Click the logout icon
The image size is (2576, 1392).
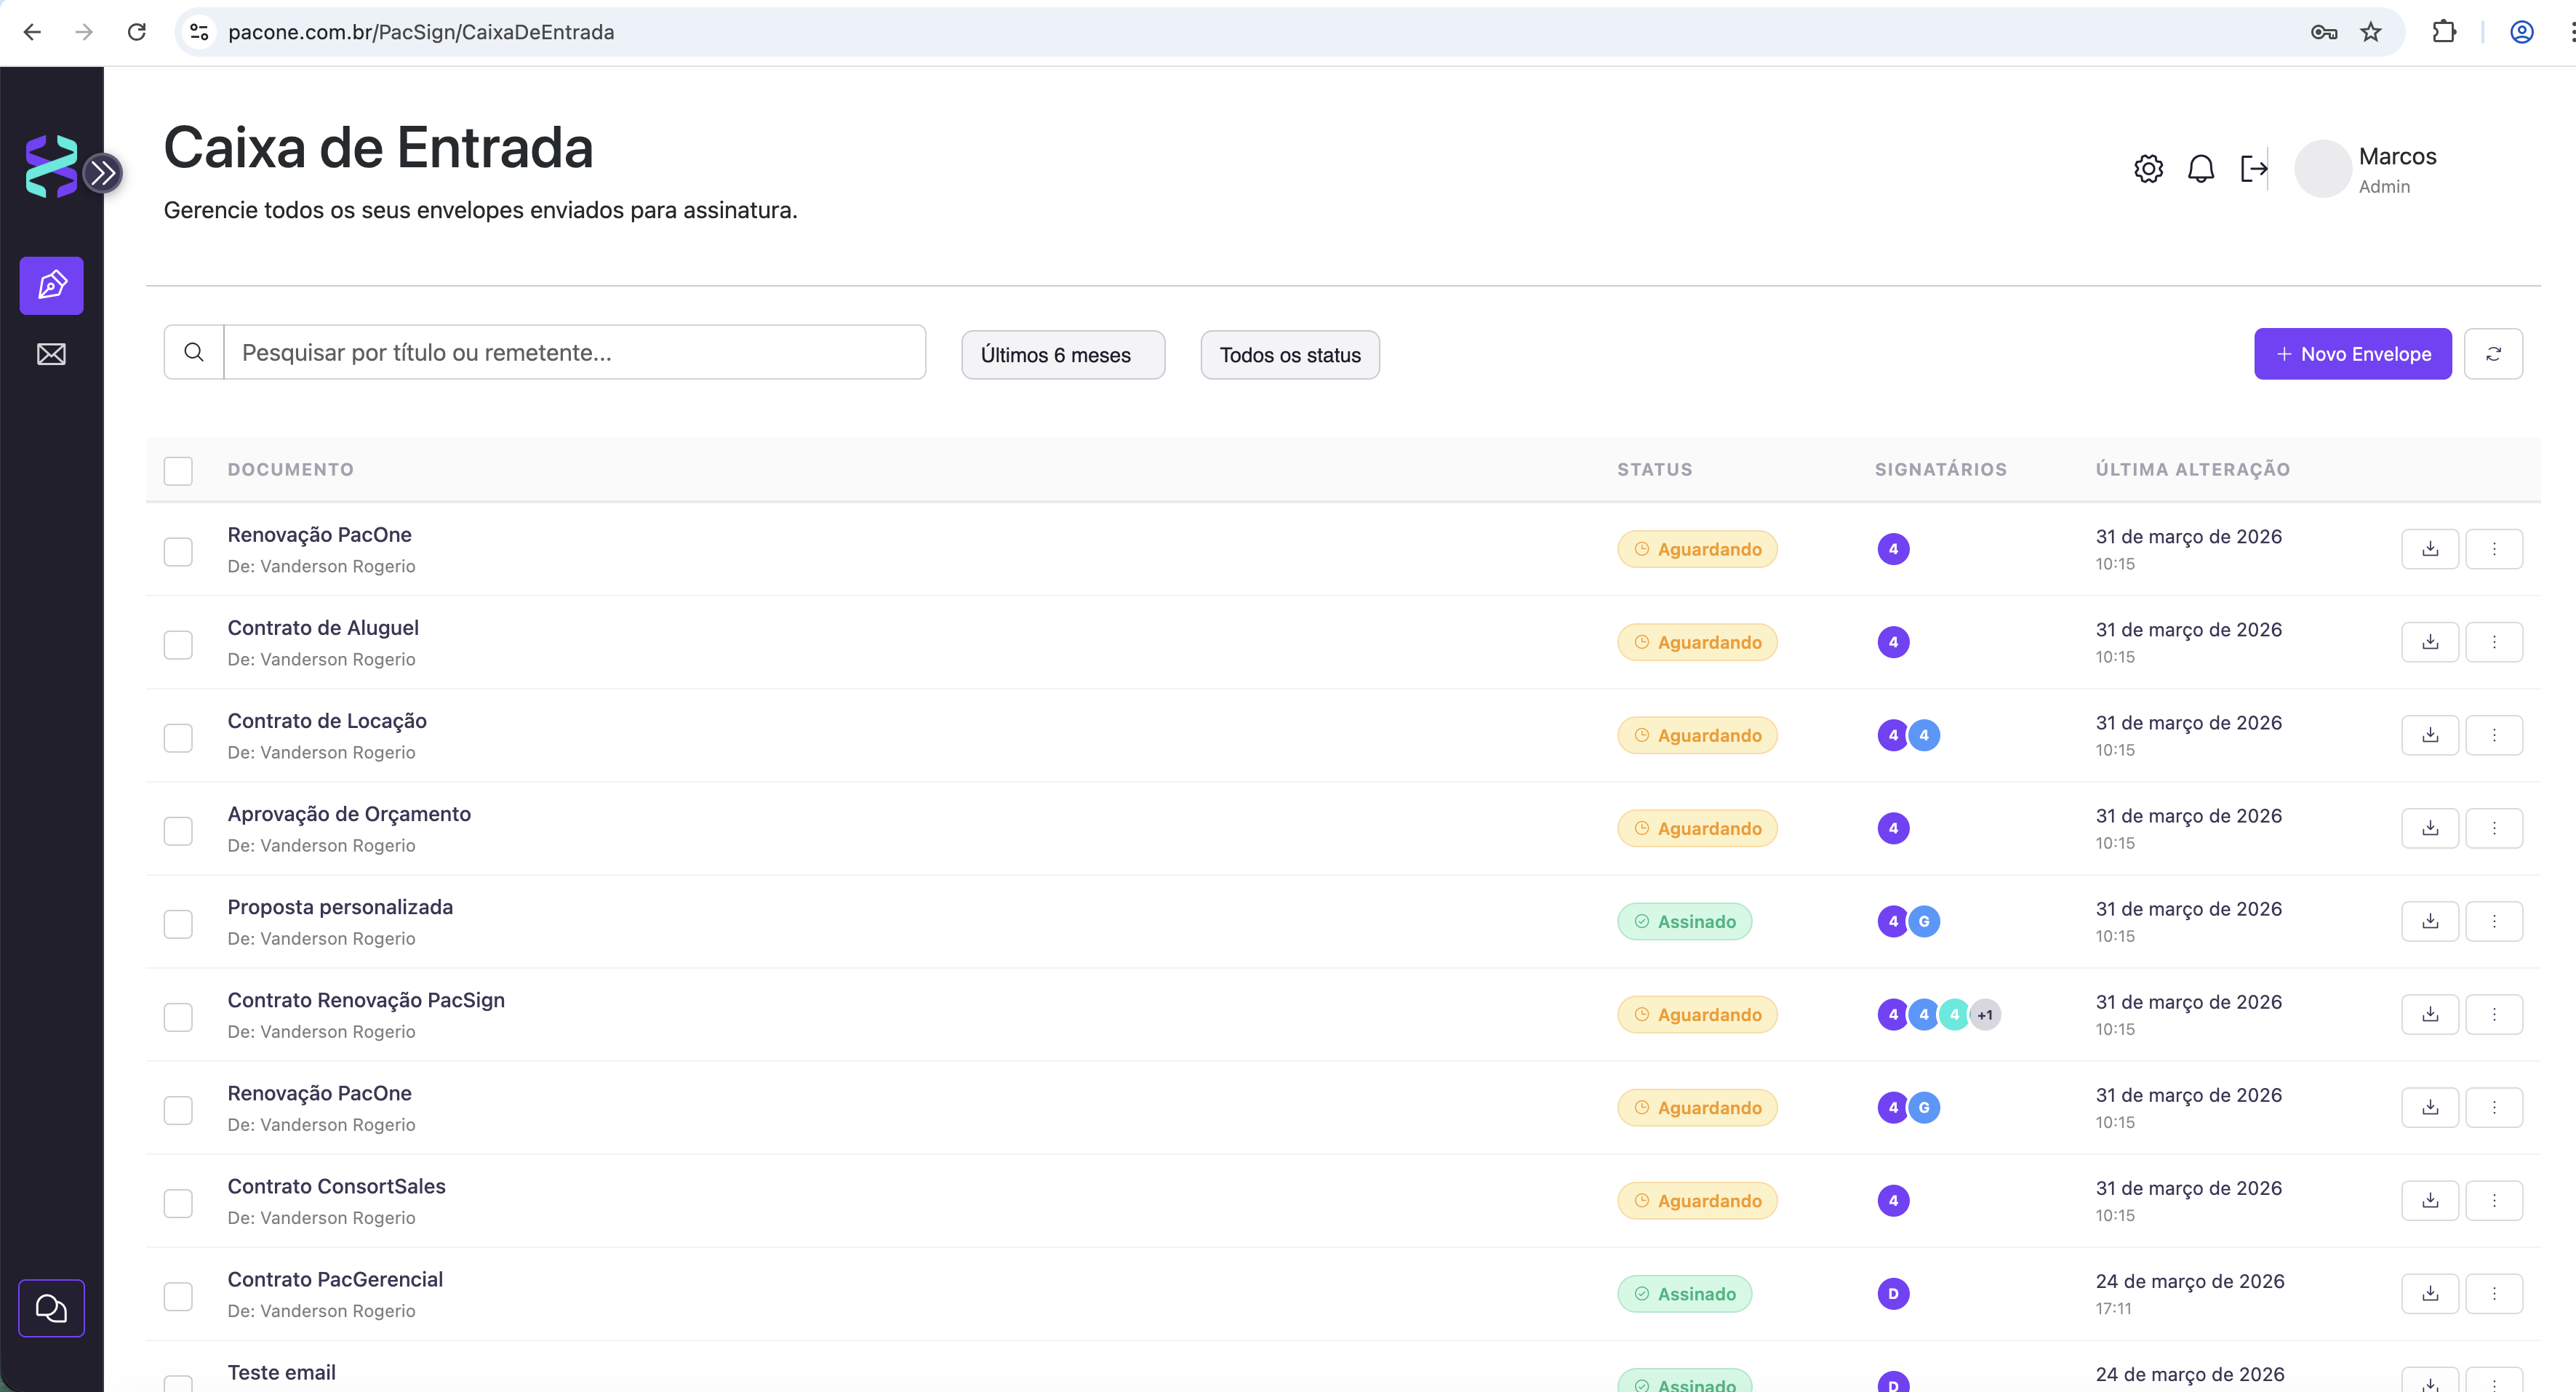pos(2254,169)
